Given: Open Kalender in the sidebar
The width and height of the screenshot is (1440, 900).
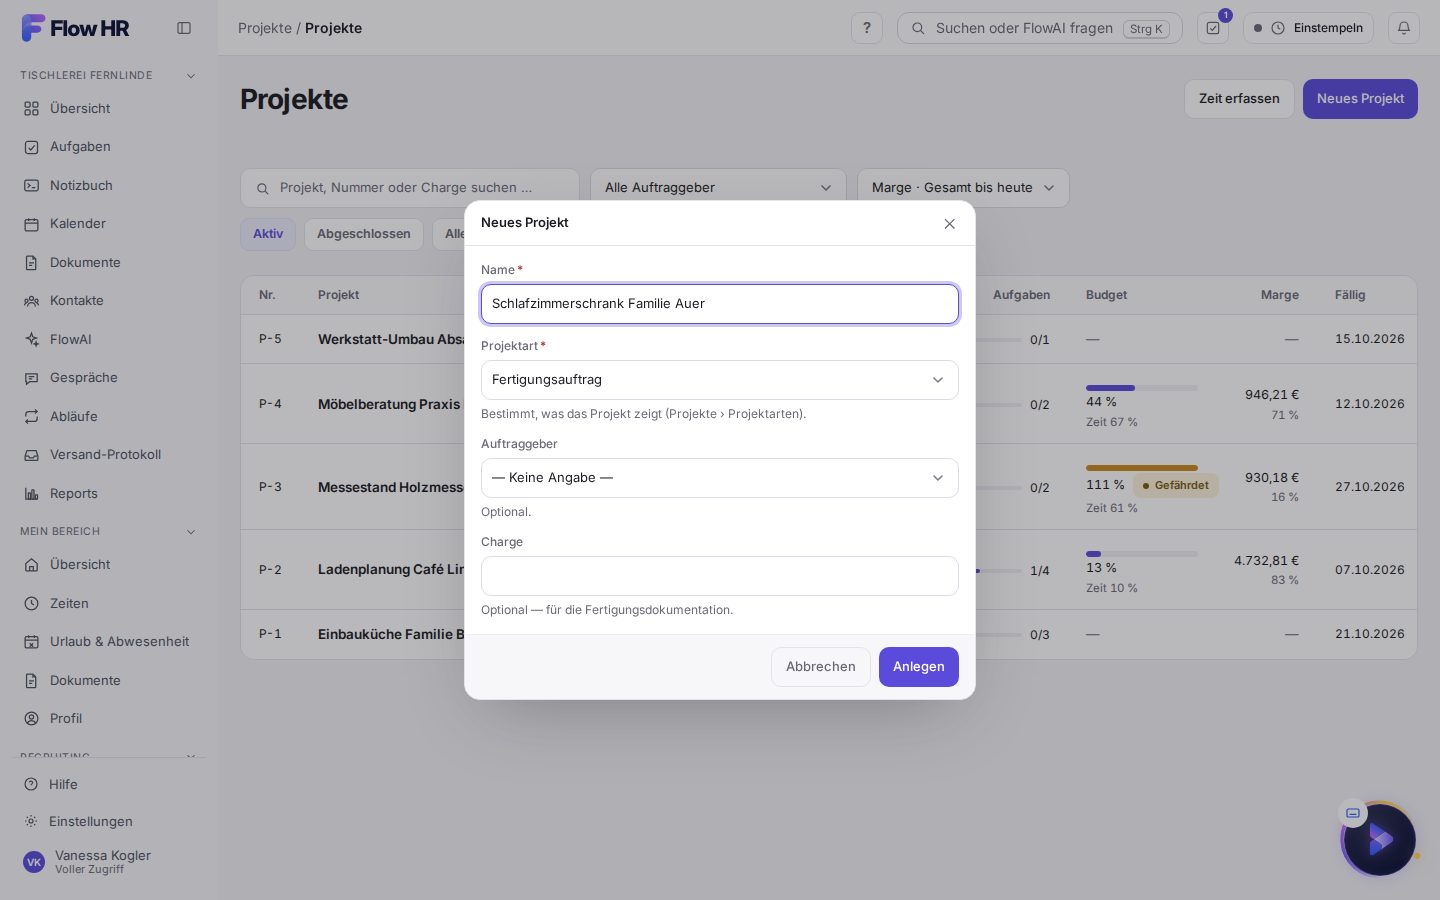Looking at the screenshot, I should [108, 224].
